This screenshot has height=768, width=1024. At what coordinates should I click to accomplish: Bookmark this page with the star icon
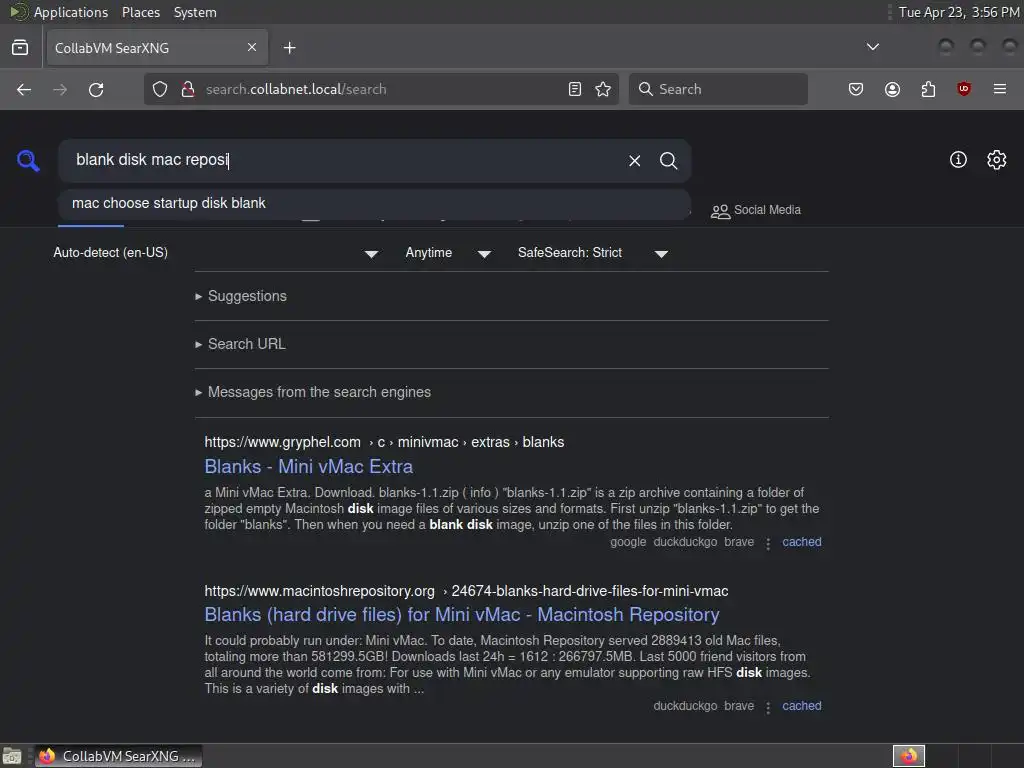point(603,89)
